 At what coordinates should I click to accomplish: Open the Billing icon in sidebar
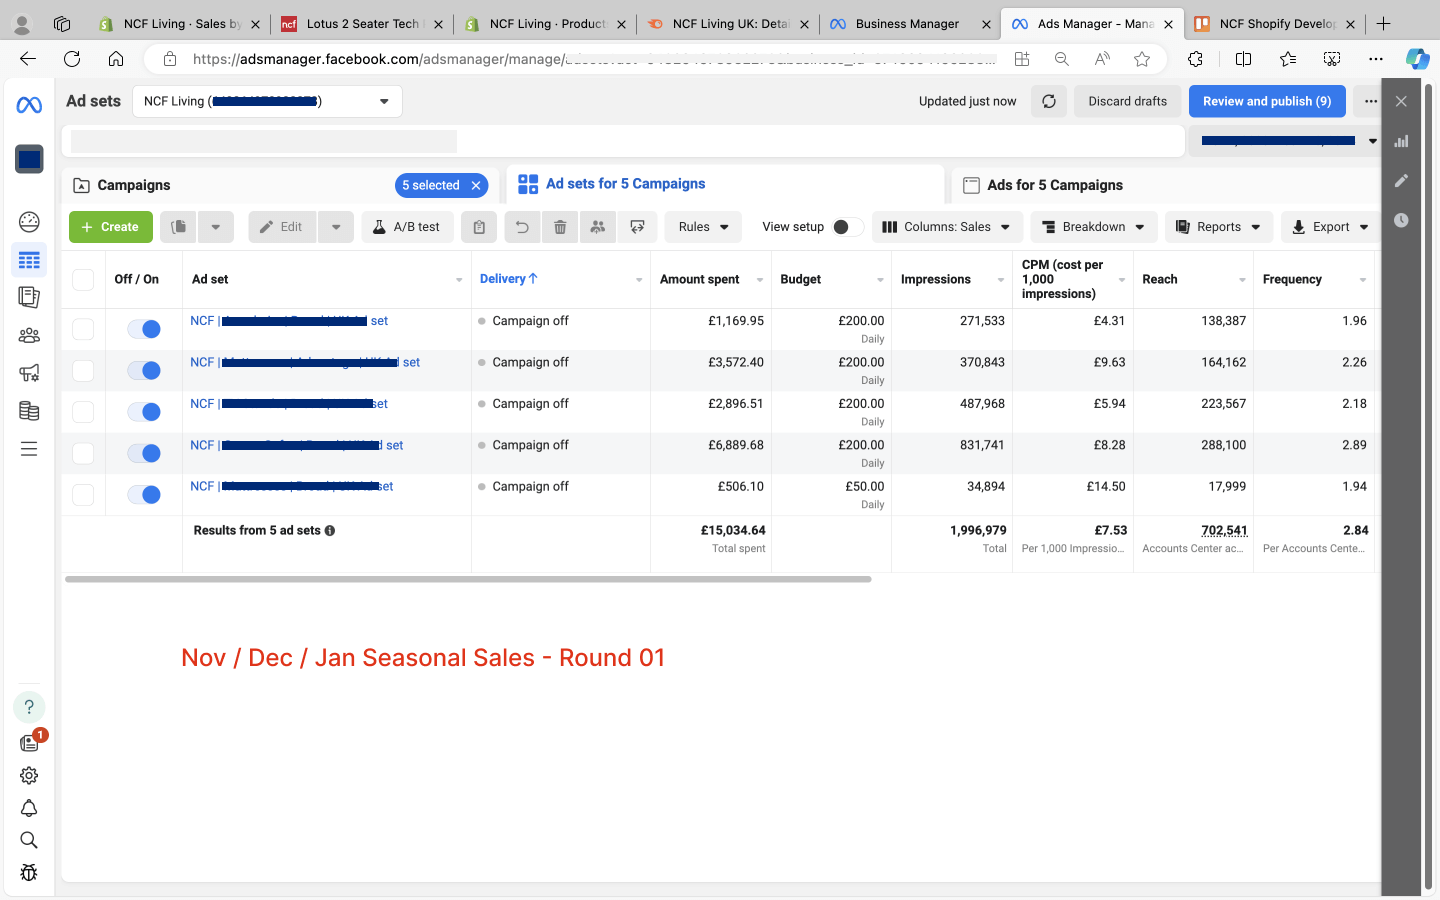pos(29,411)
